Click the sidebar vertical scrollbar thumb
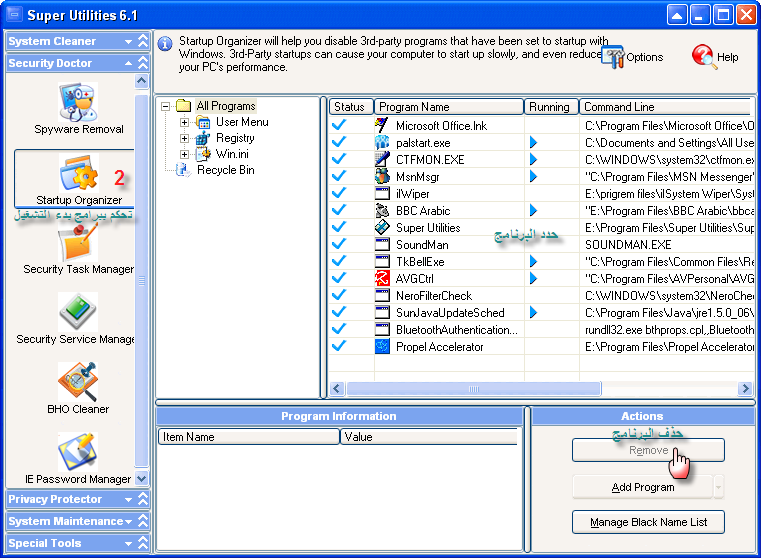 [142, 280]
